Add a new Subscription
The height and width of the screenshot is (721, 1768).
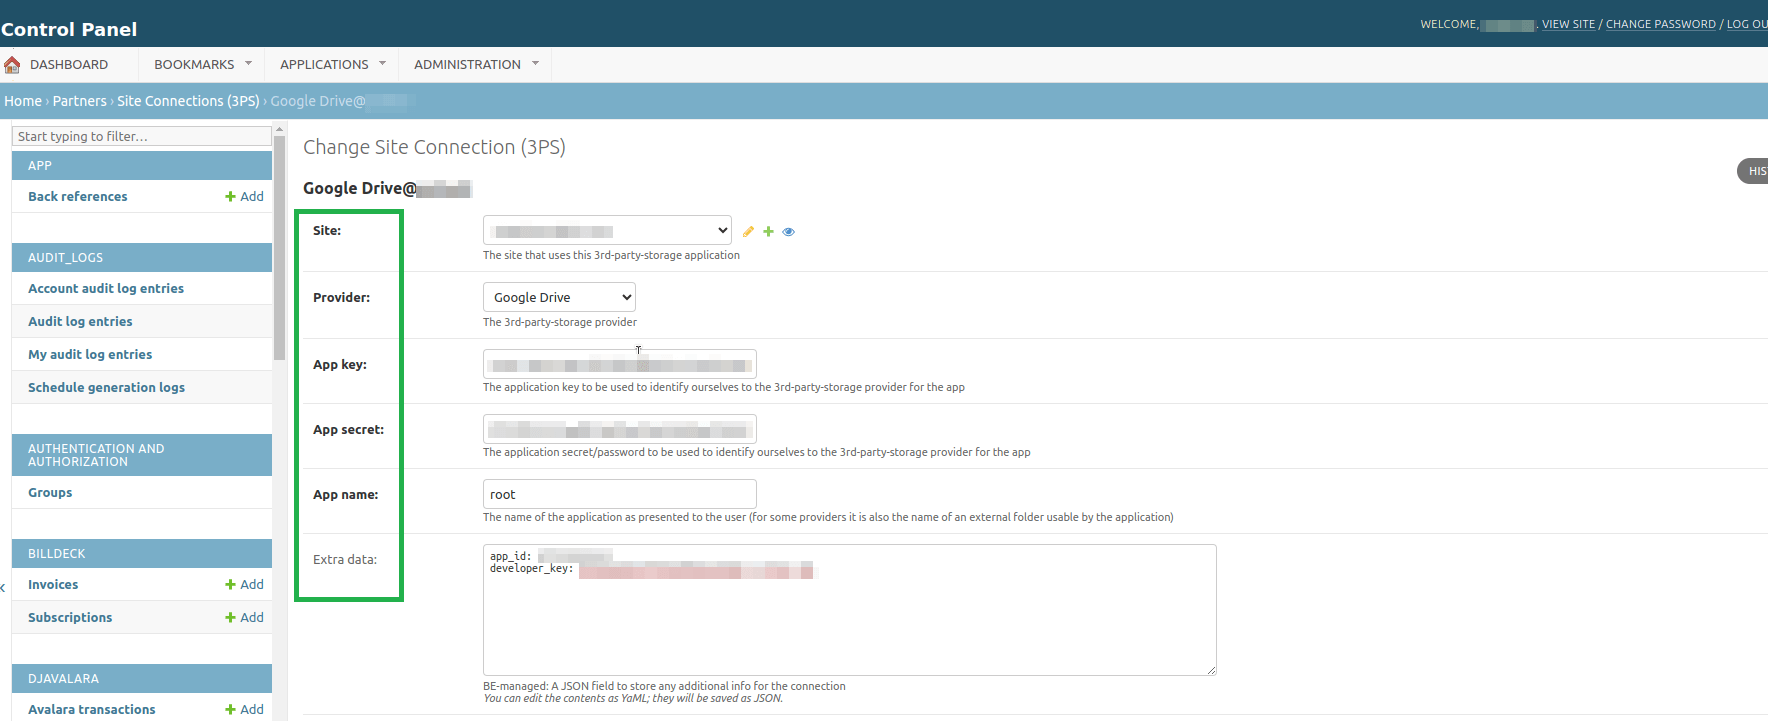pyautogui.click(x=244, y=618)
